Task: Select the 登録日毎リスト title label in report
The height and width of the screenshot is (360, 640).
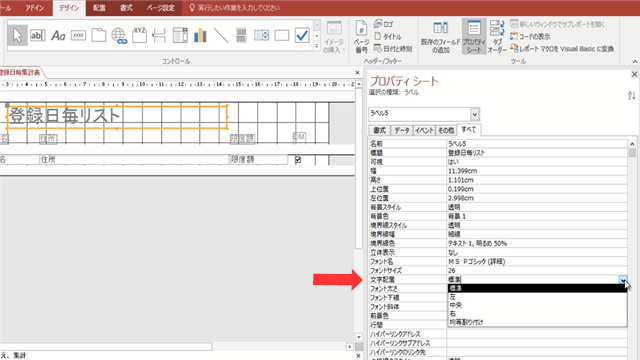Action: tap(117, 117)
